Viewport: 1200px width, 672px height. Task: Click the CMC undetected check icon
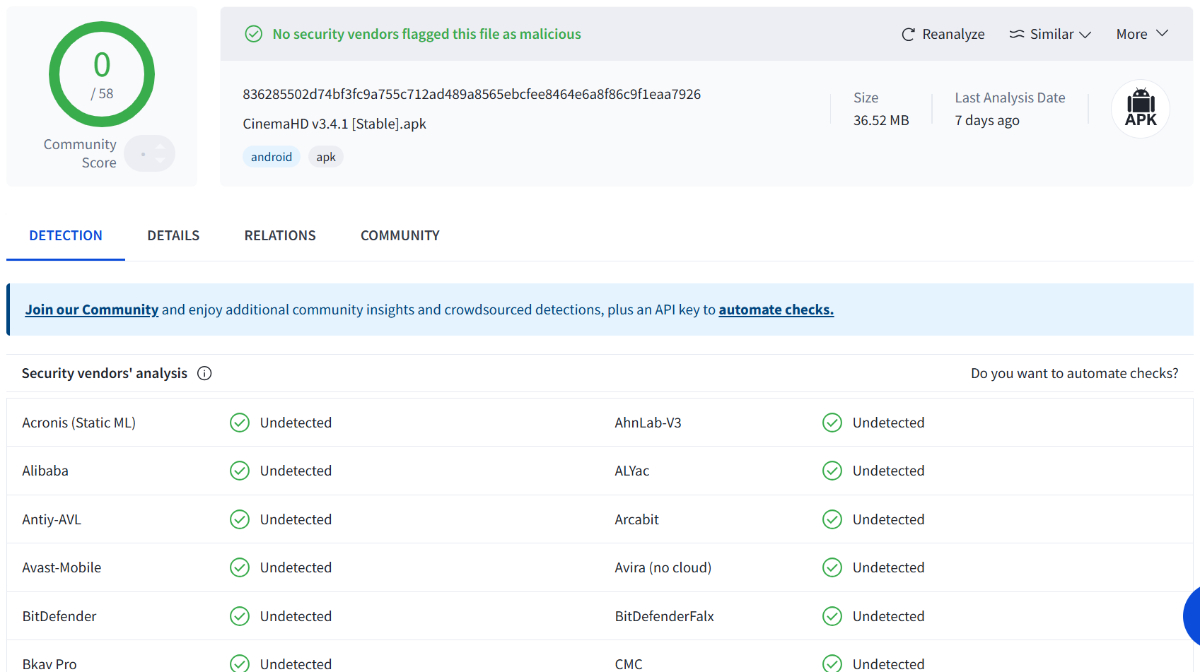[832, 663]
